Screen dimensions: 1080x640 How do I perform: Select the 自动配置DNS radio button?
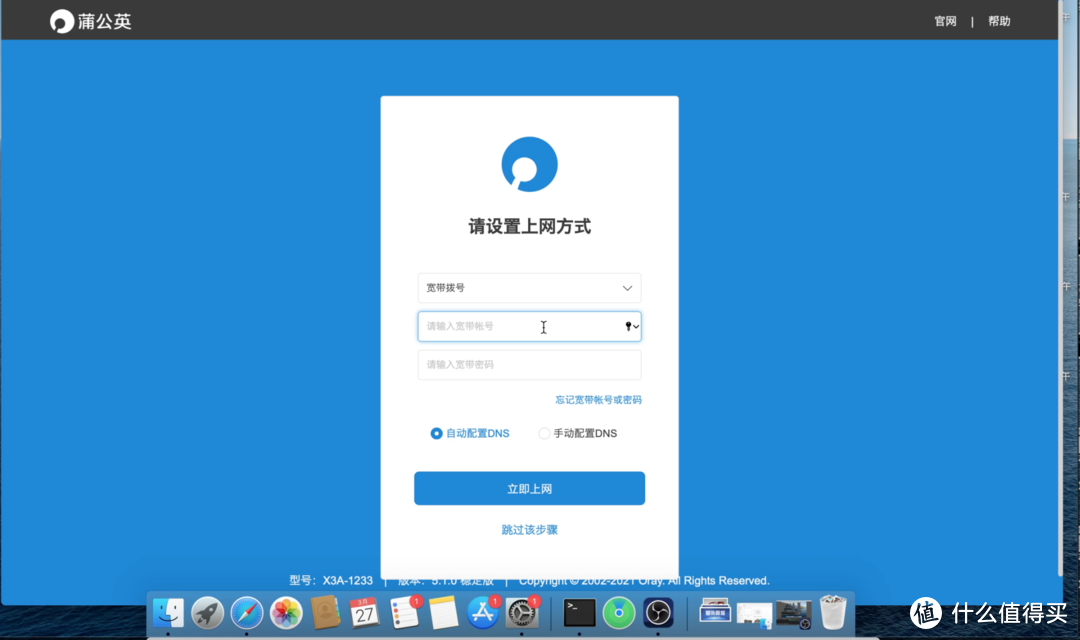pos(435,433)
